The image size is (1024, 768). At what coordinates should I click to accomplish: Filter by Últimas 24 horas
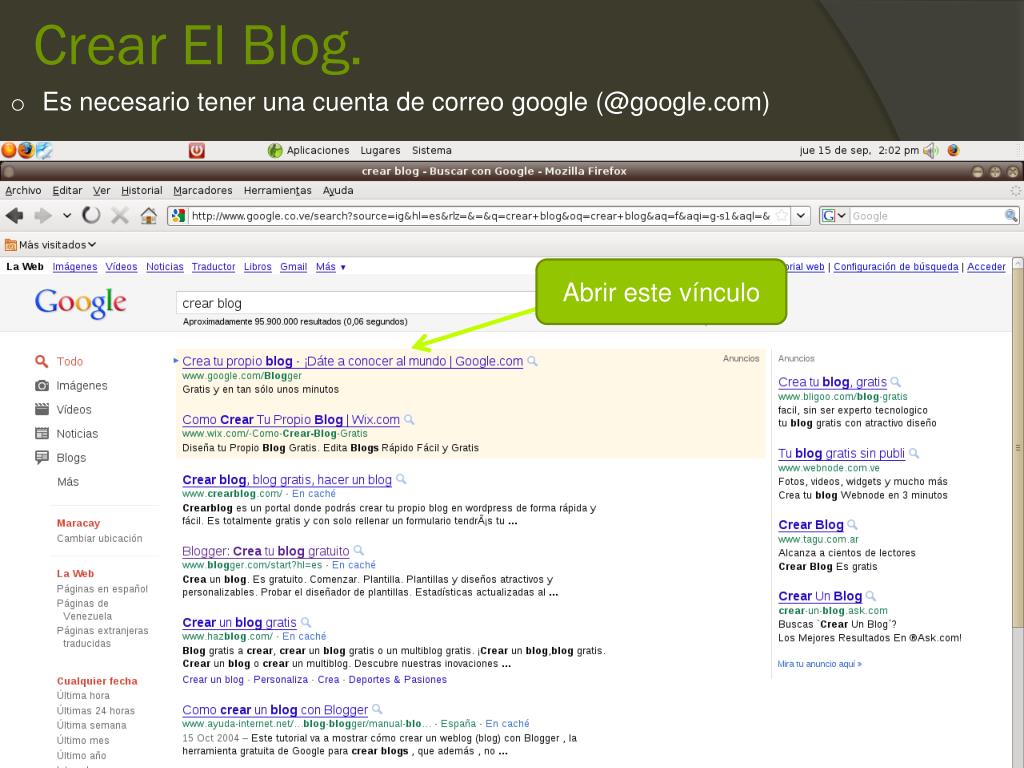[x=95, y=711]
